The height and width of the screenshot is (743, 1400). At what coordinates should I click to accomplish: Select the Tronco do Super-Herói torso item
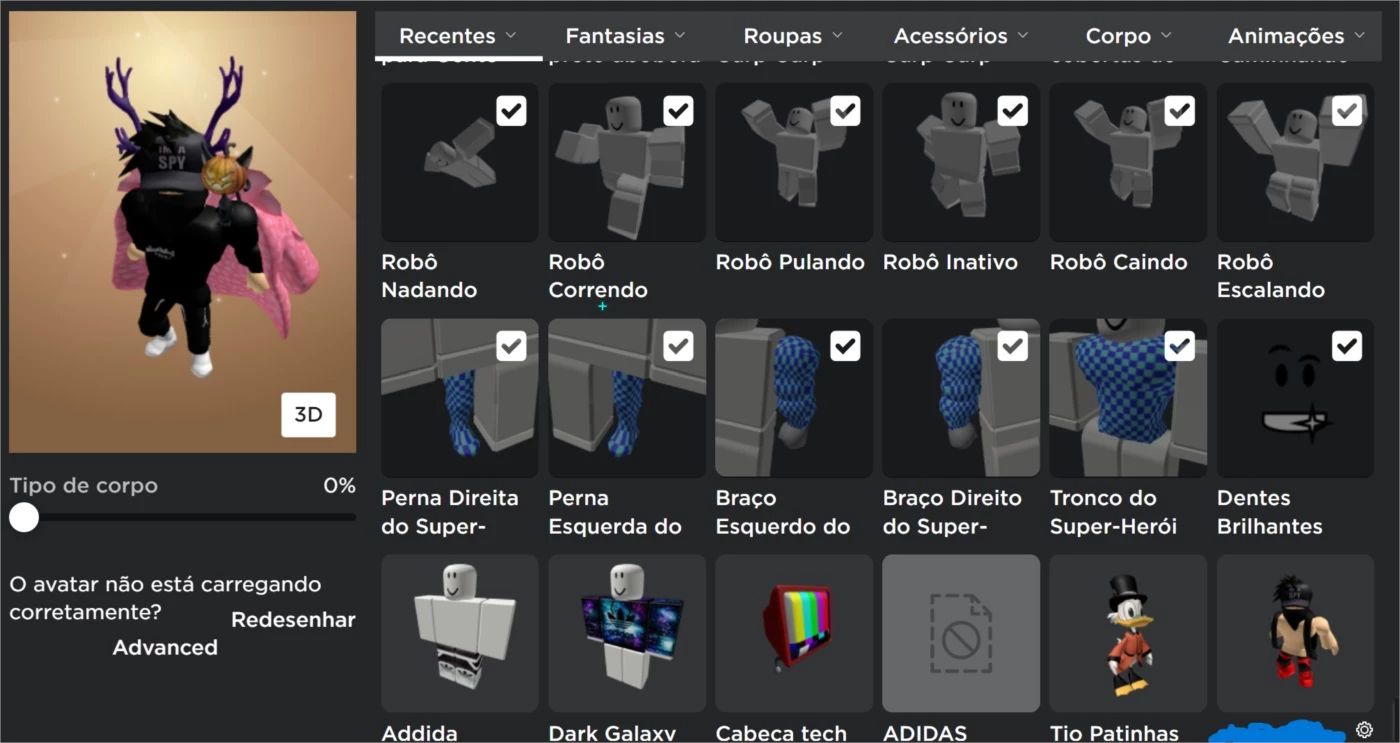(x=1128, y=398)
